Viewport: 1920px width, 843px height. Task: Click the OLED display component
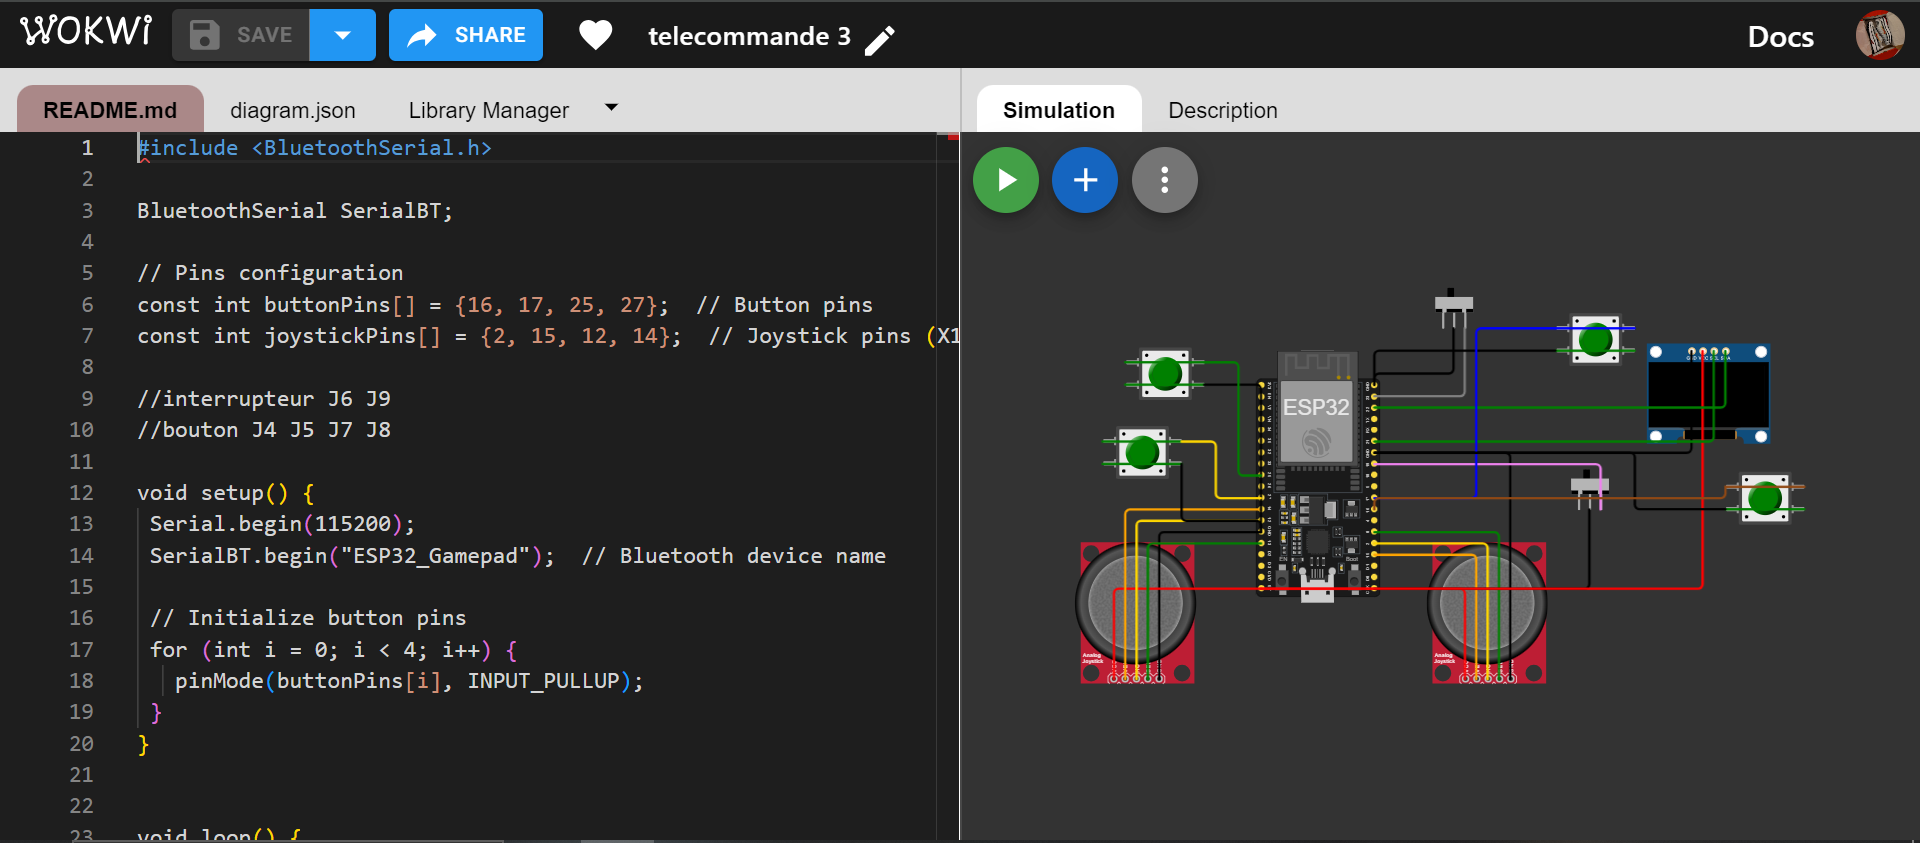(1708, 393)
